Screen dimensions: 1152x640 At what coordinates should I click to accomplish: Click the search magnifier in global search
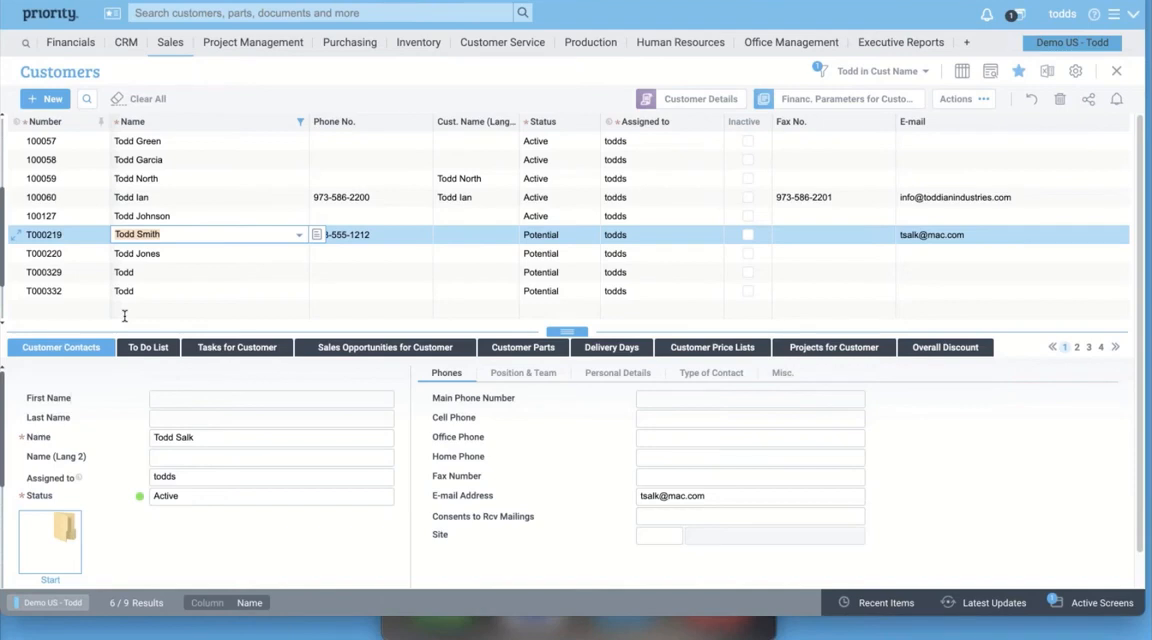click(x=522, y=12)
